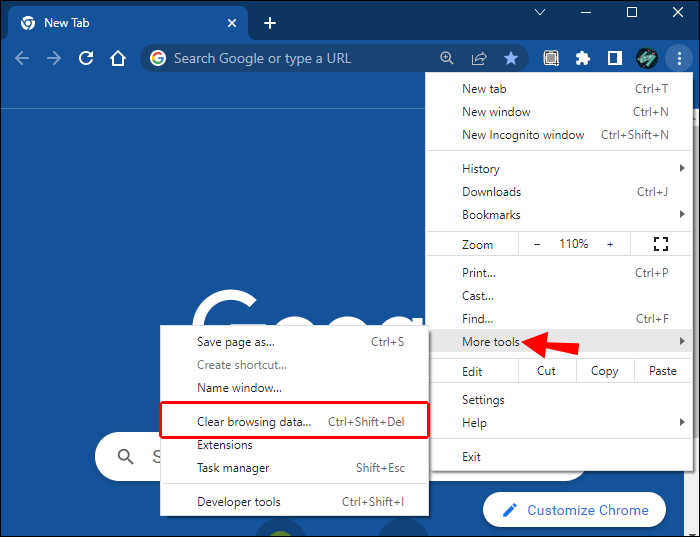Image resolution: width=700 pixels, height=537 pixels.
Task: Click the fullscreen icon in Zoom row
Action: (661, 244)
